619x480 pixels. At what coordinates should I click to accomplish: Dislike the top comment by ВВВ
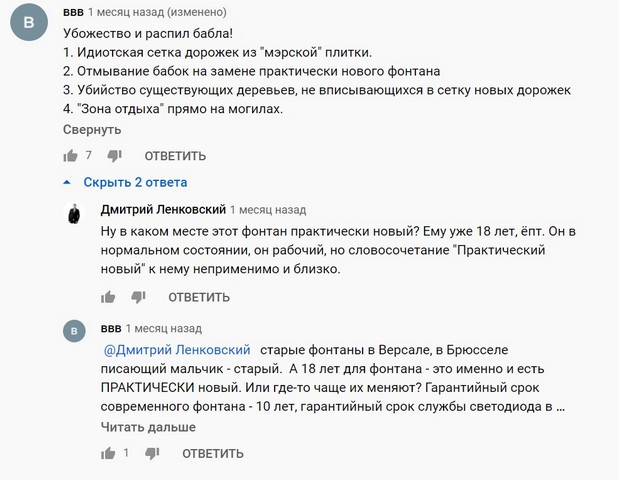(x=114, y=156)
